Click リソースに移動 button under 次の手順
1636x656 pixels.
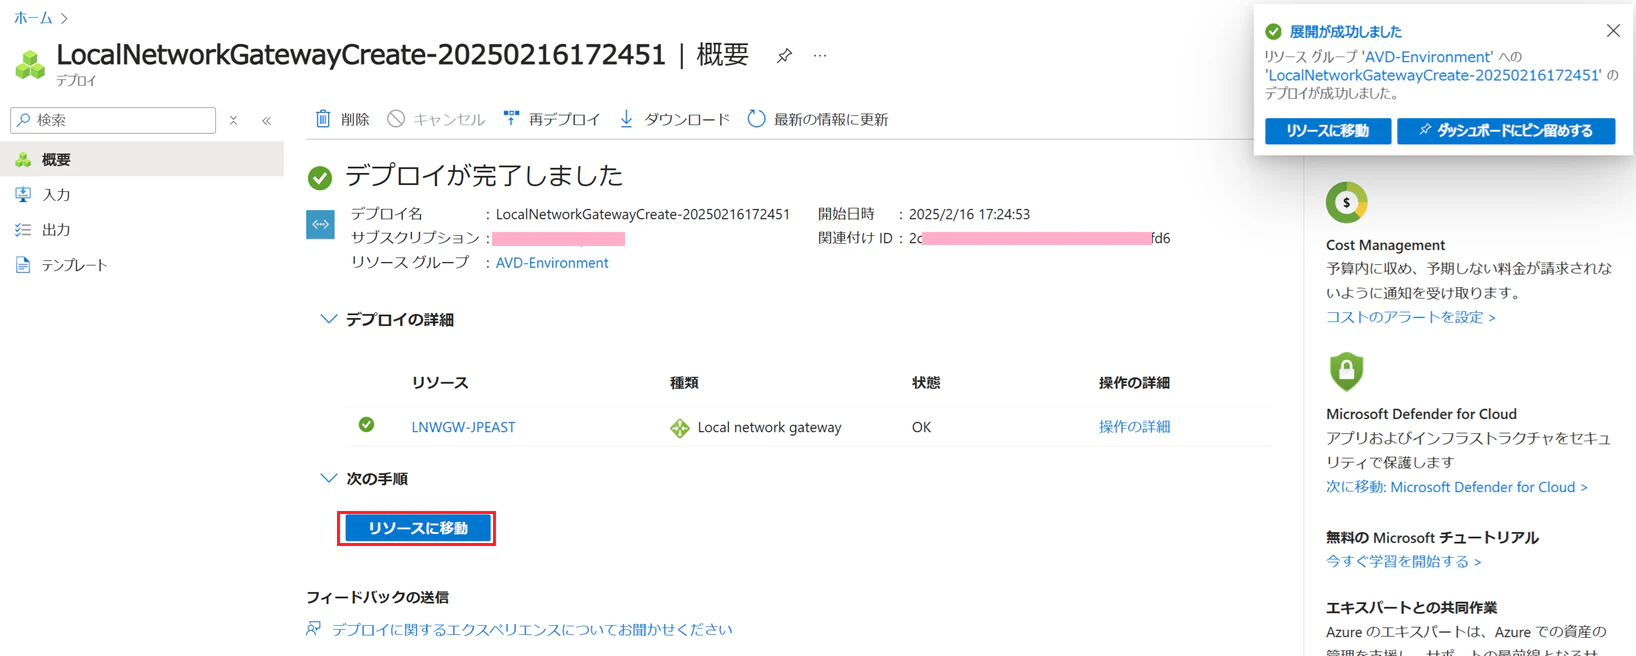(x=418, y=528)
